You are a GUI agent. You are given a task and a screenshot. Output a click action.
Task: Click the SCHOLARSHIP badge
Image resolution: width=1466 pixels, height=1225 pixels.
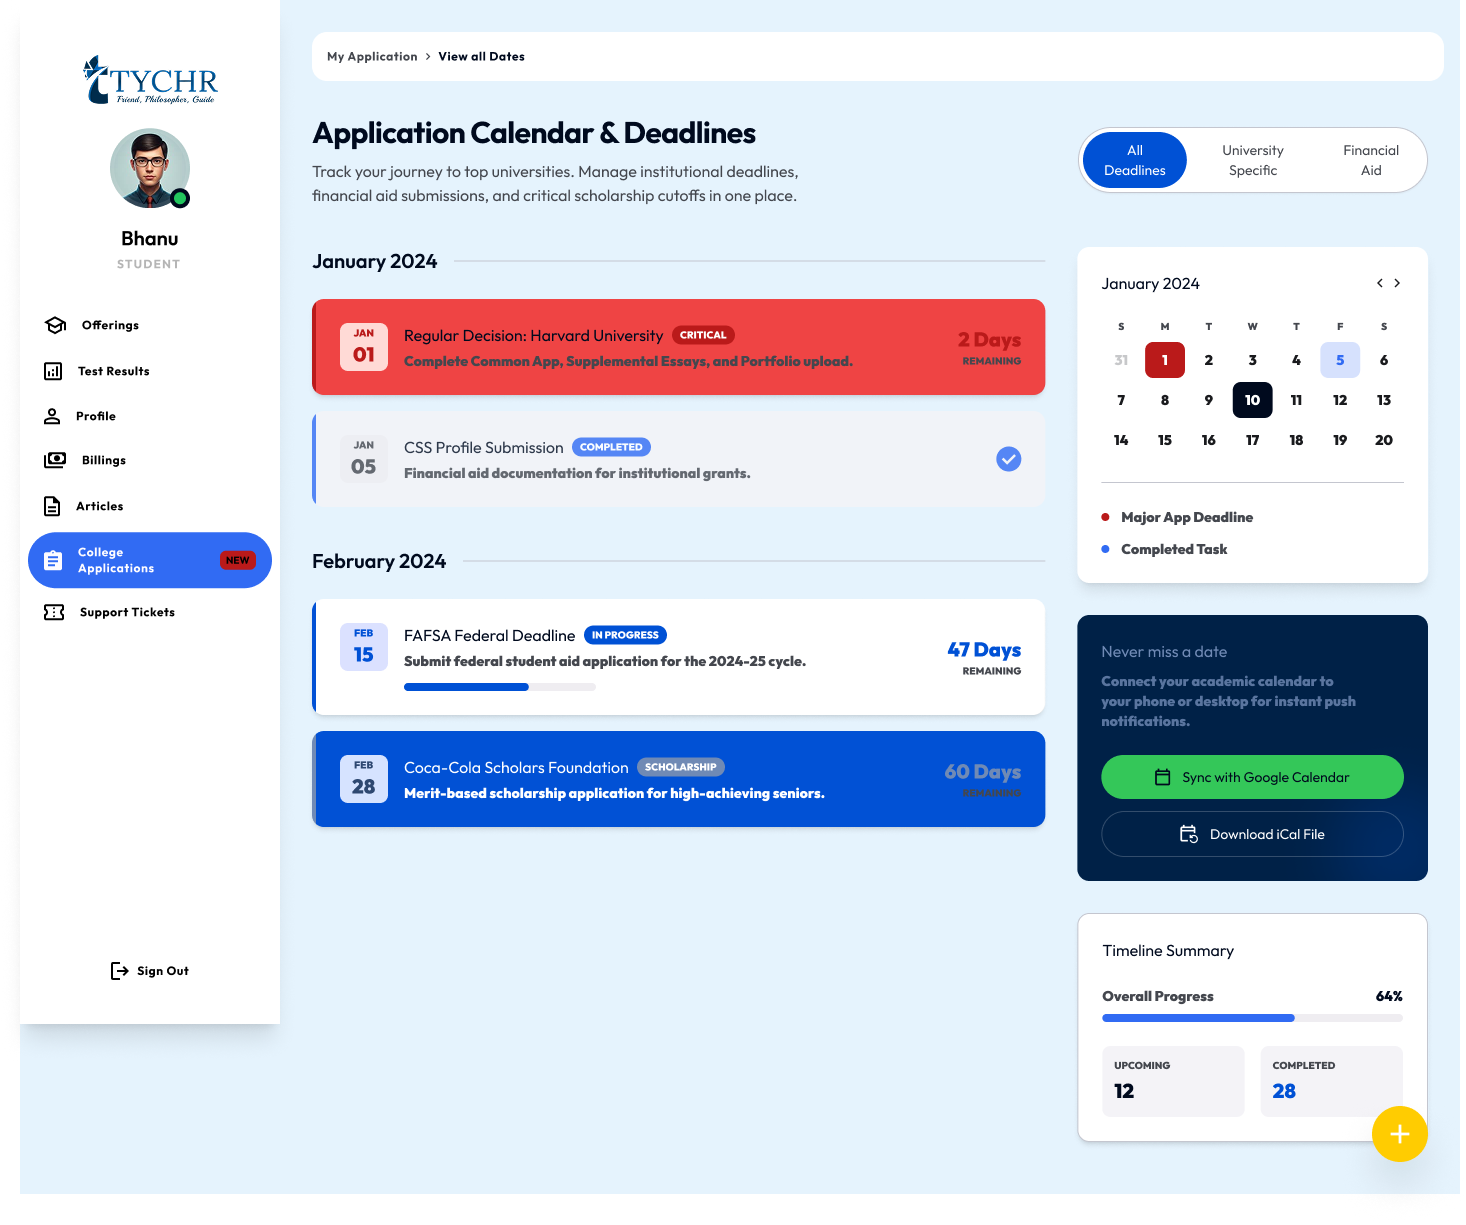pos(681,767)
